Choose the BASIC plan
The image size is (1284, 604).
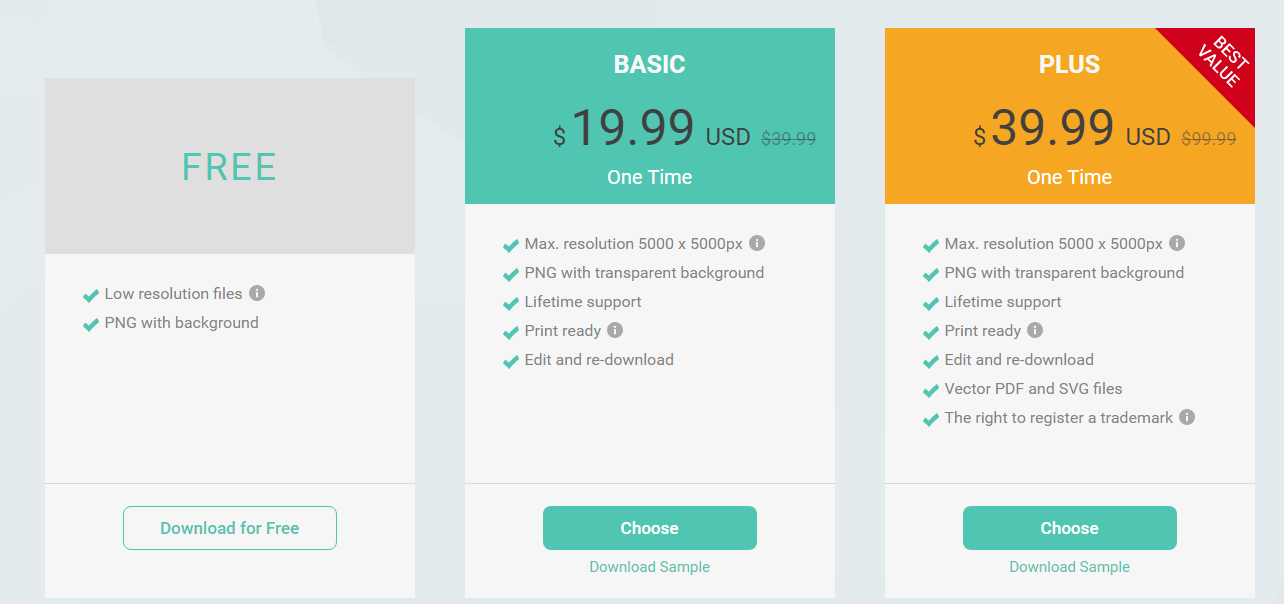pyautogui.click(x=650, y=528)
